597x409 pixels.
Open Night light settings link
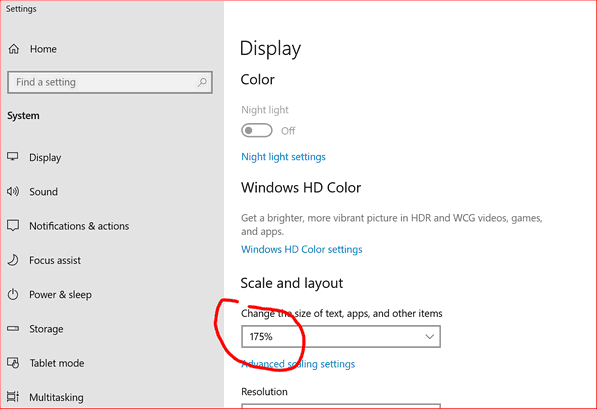pos(283,157)
